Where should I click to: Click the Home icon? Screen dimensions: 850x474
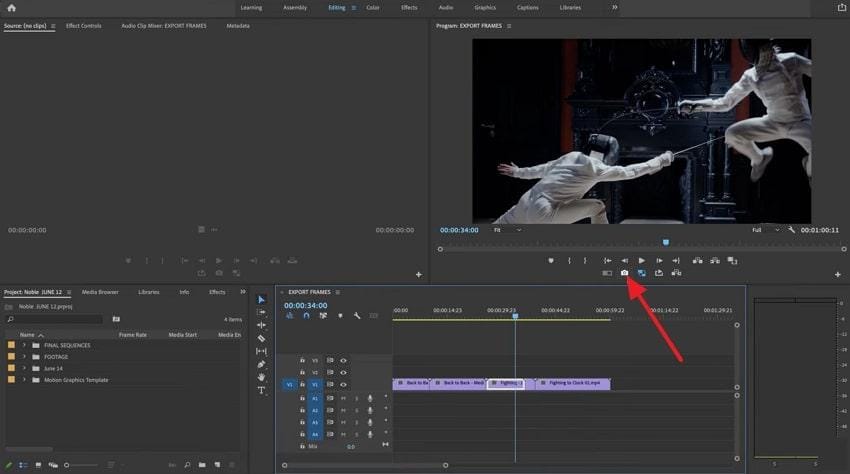[11, 8]
